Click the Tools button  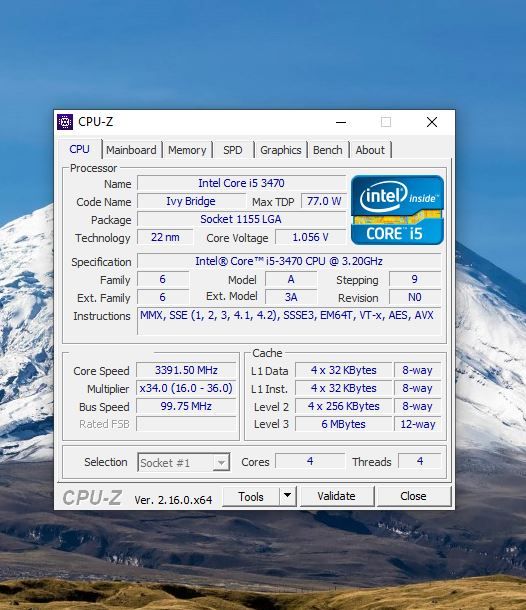tap(251, 496)
